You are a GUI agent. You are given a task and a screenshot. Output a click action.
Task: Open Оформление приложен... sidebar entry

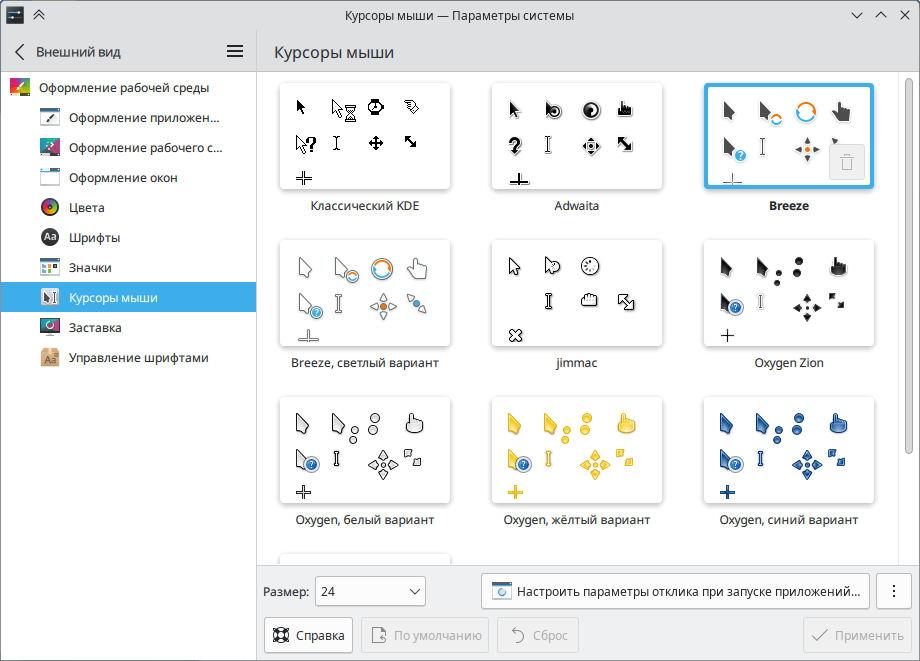click(x=128, y=117)
